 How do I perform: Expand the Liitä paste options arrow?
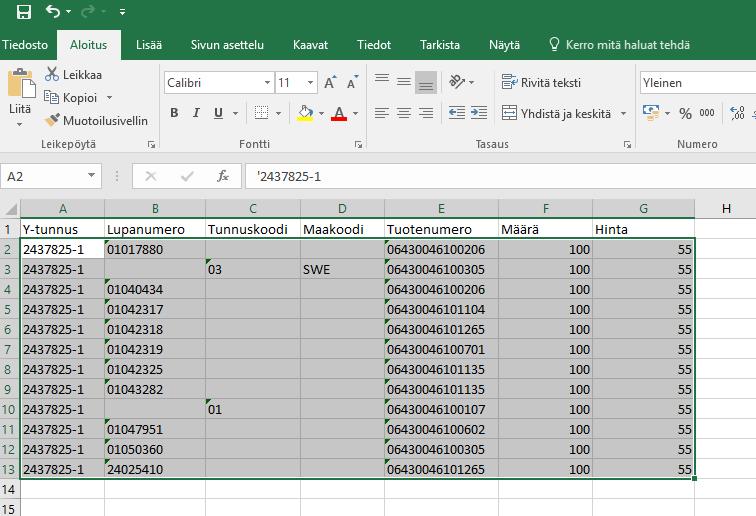pyautogui.click(x=19, y=124)
